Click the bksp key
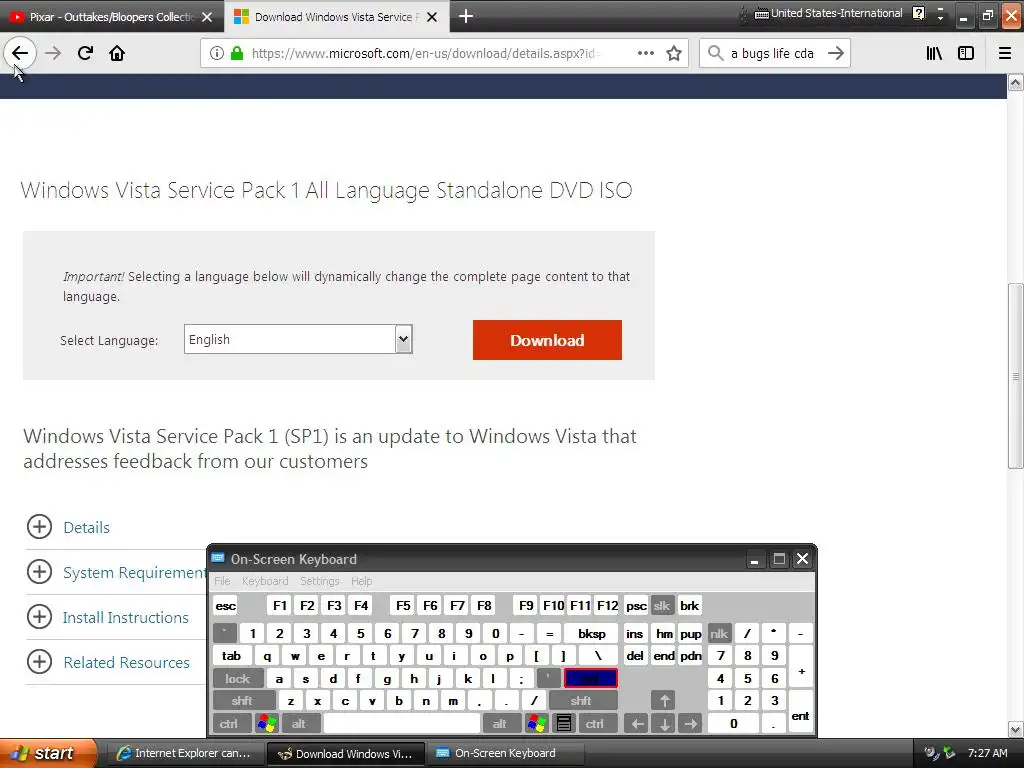 pyautogui.click(x=592, y=633)
